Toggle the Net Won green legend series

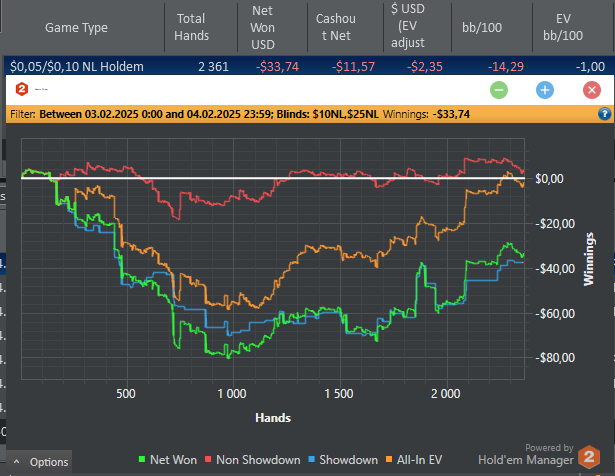pos(167,460)
